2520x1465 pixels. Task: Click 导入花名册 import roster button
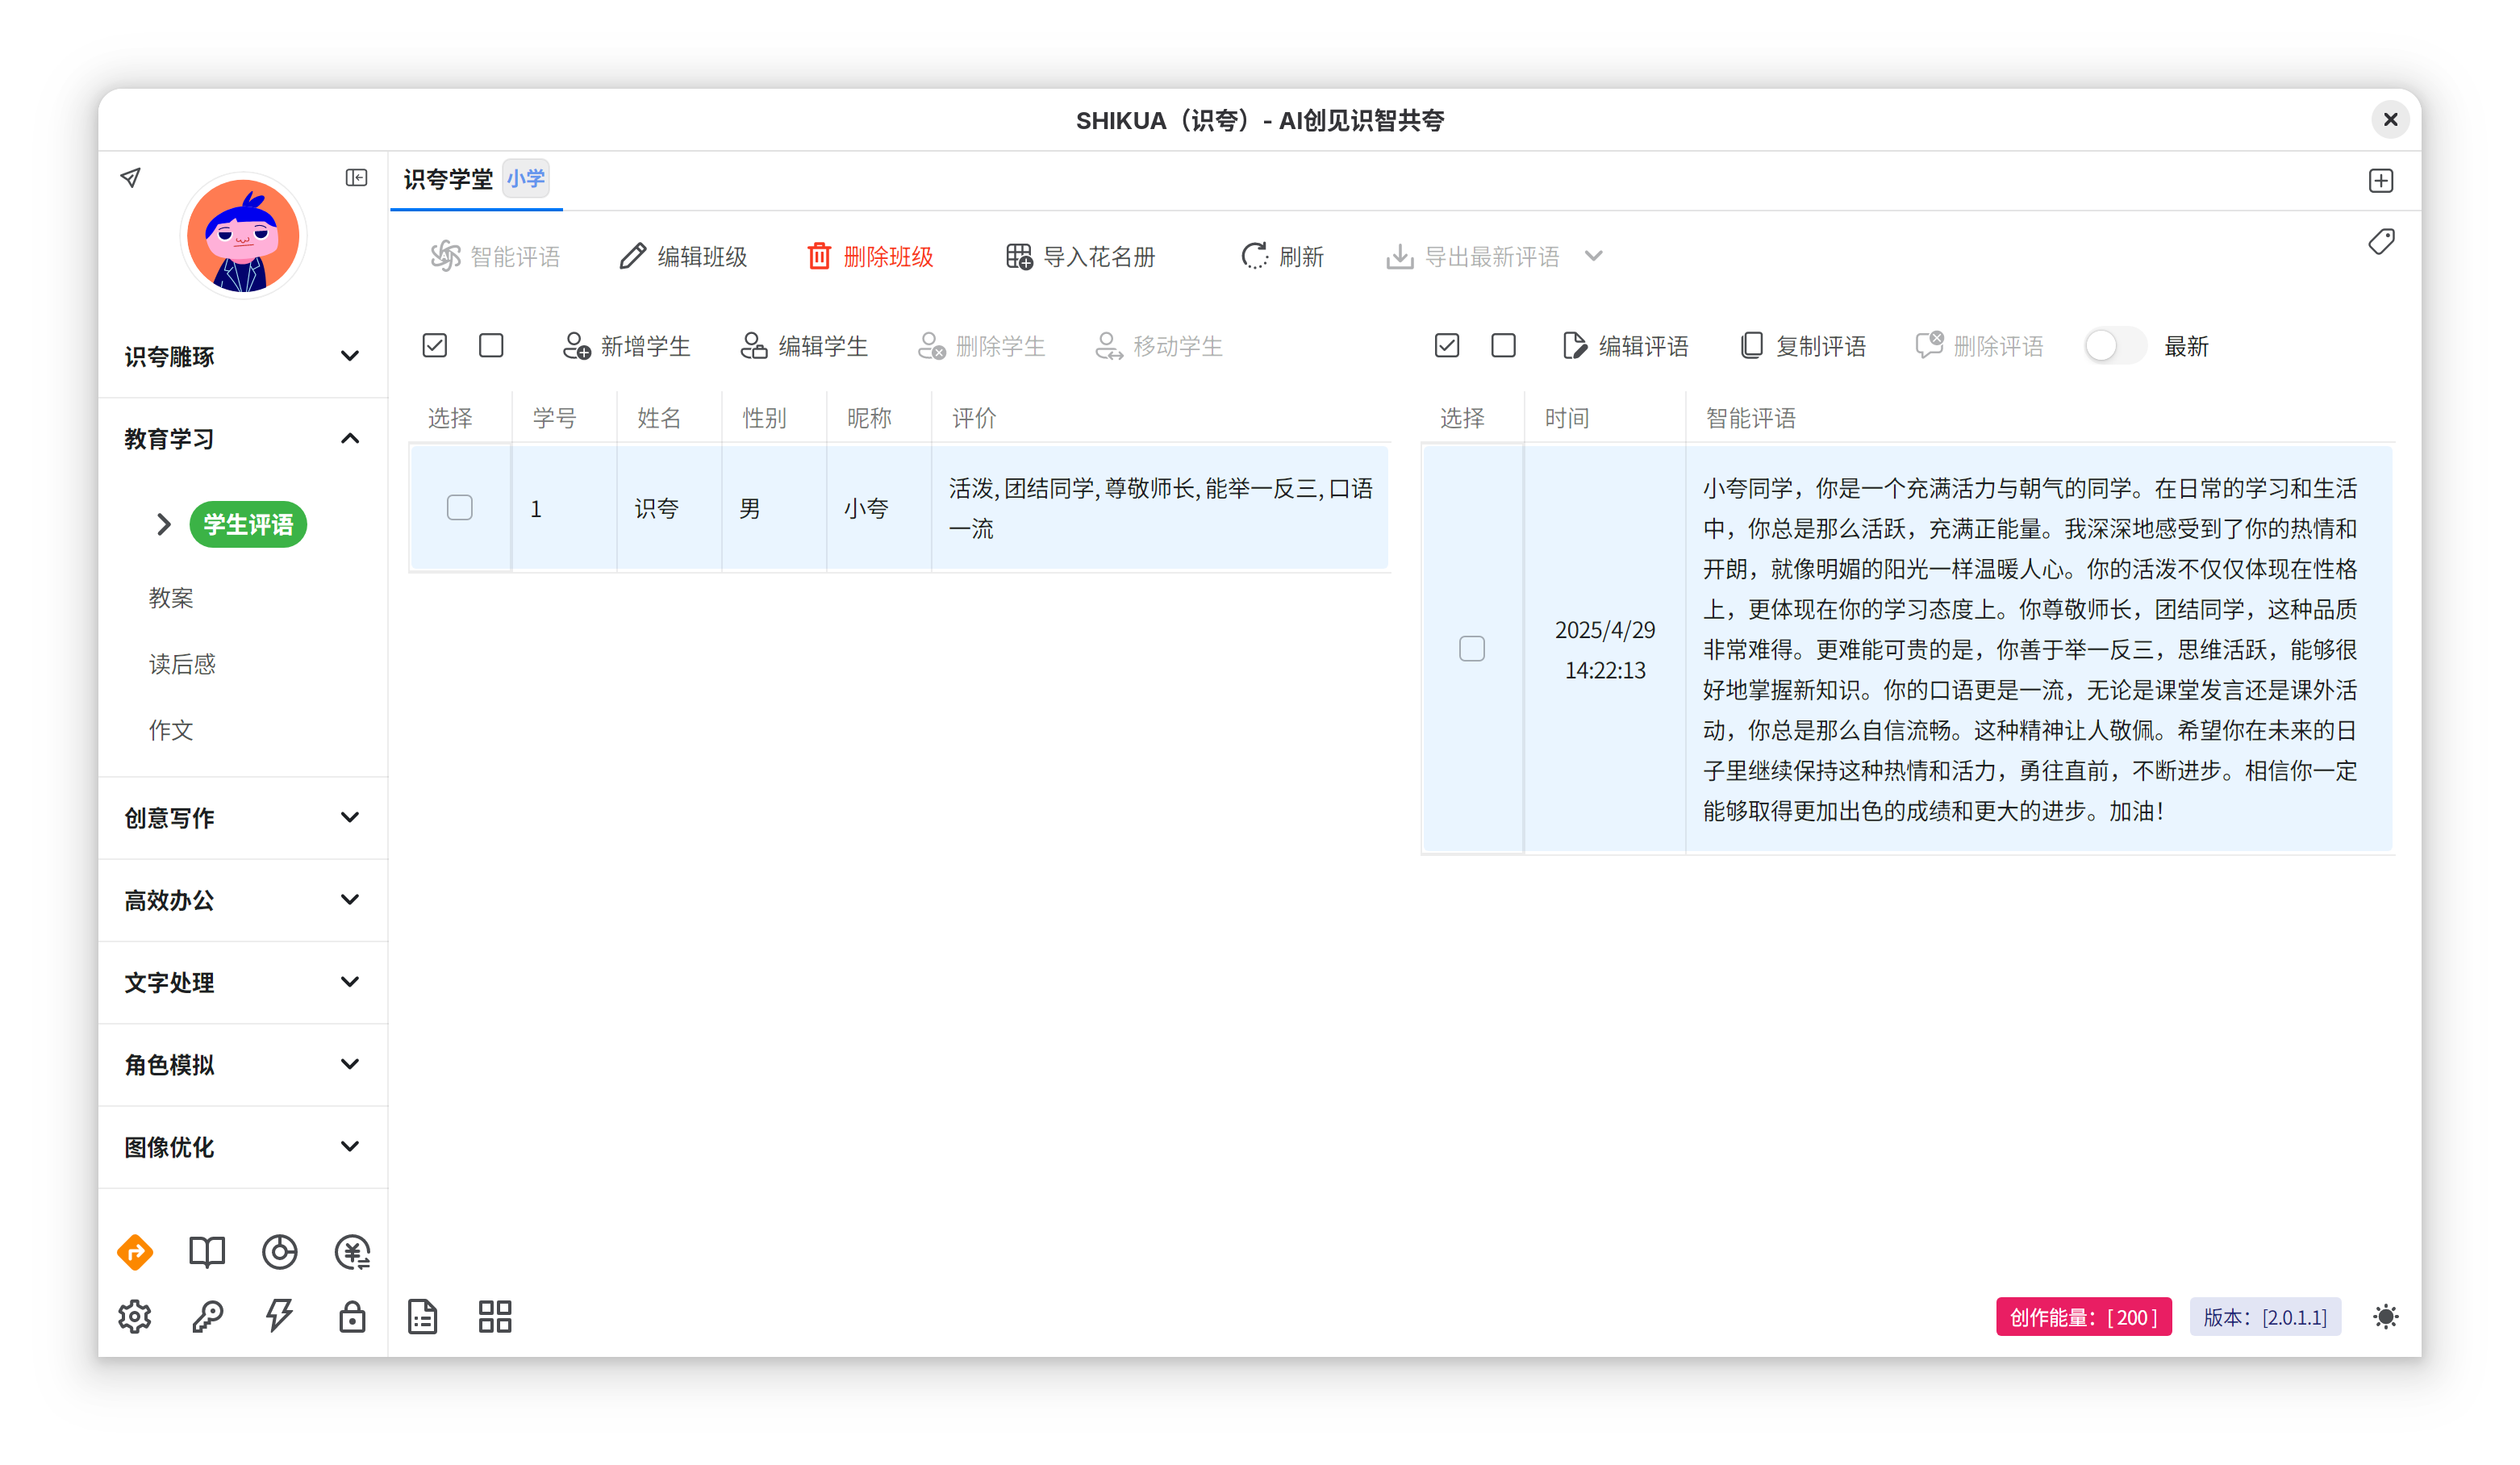click(x=1080, y=257)
